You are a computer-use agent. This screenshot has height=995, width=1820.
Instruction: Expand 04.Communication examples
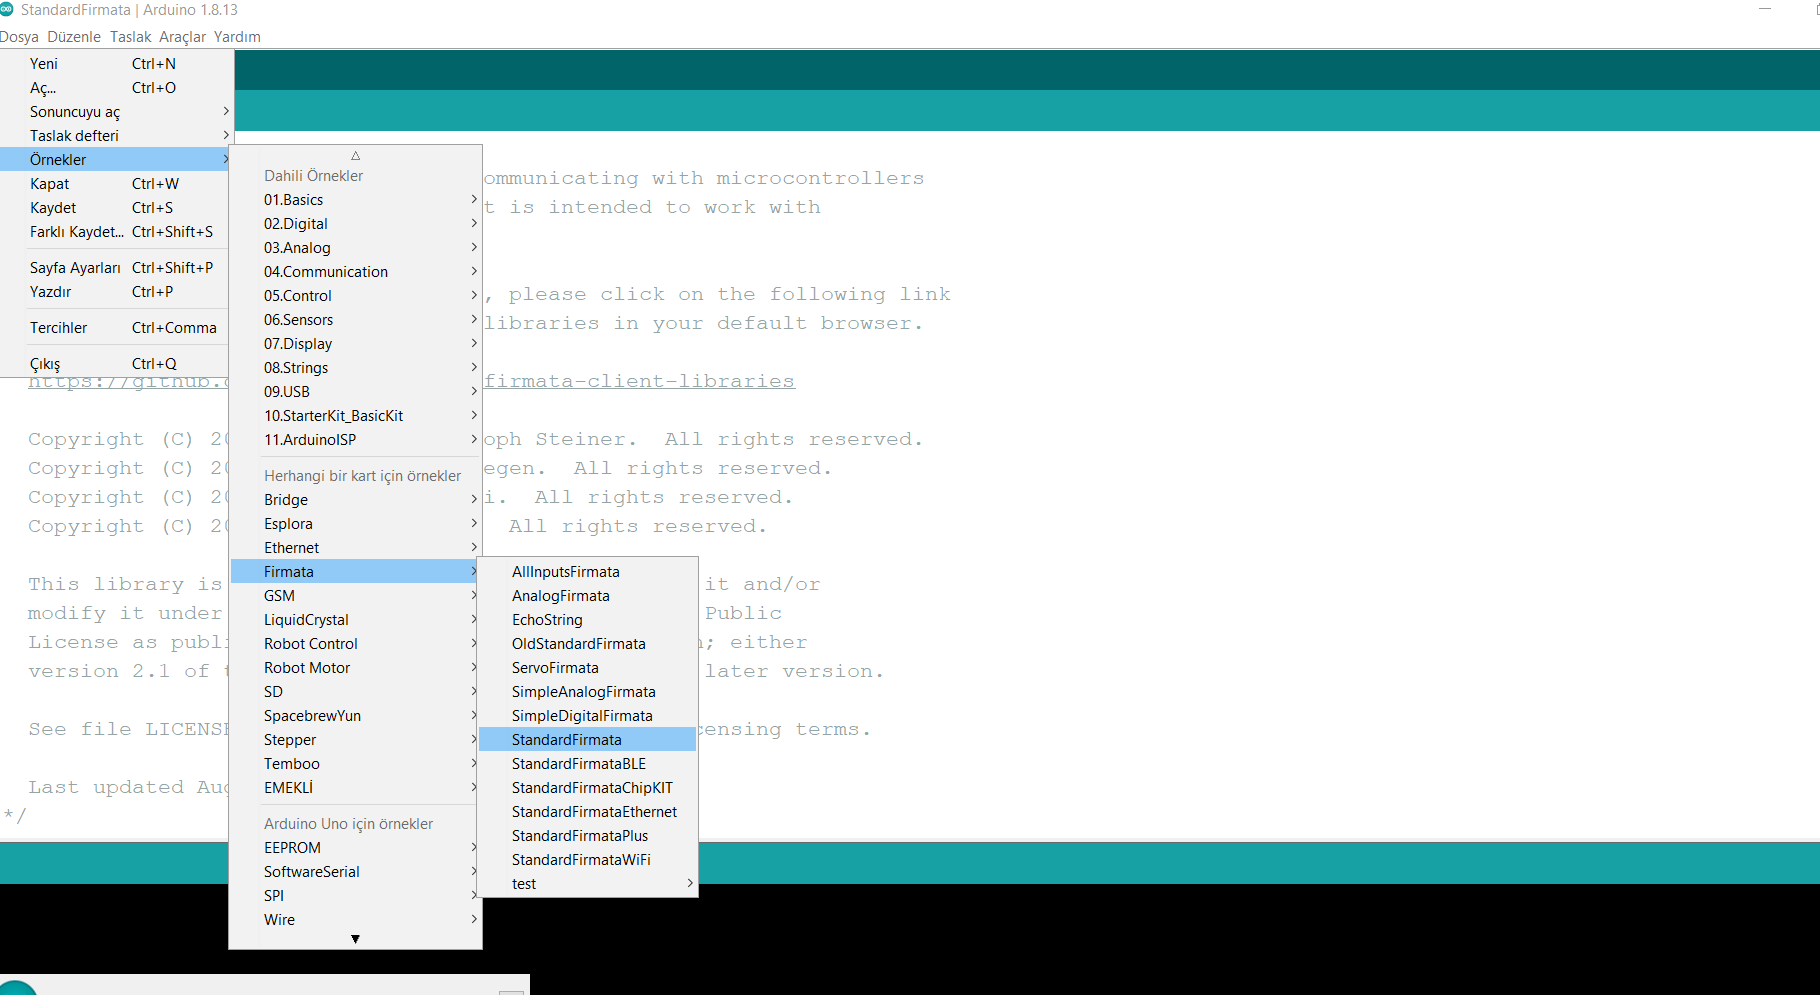point(356,272)
